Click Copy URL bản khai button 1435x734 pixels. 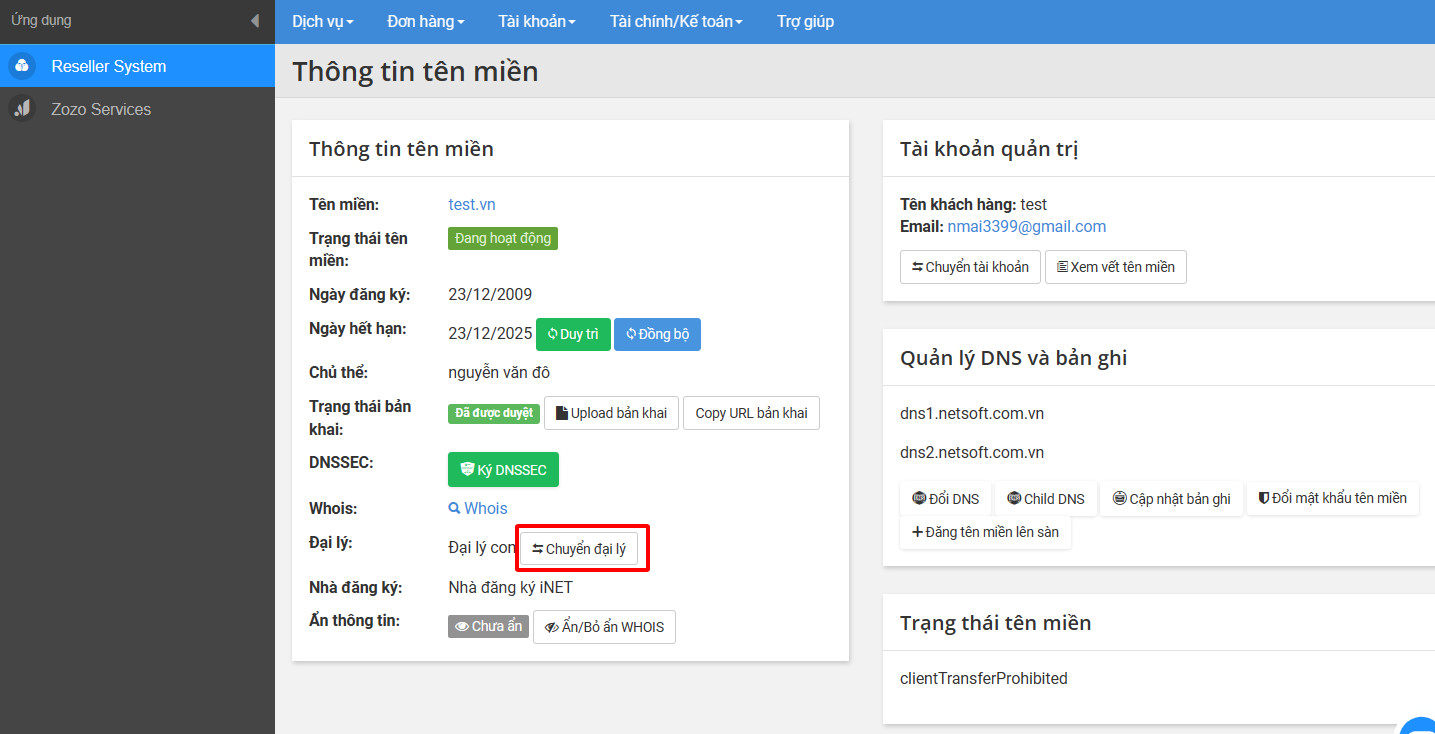pos(751,413)
